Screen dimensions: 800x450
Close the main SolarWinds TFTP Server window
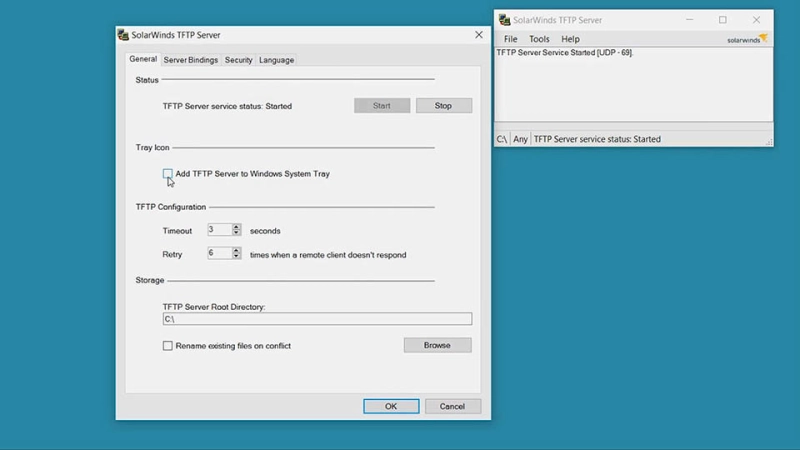click(756, 20)
